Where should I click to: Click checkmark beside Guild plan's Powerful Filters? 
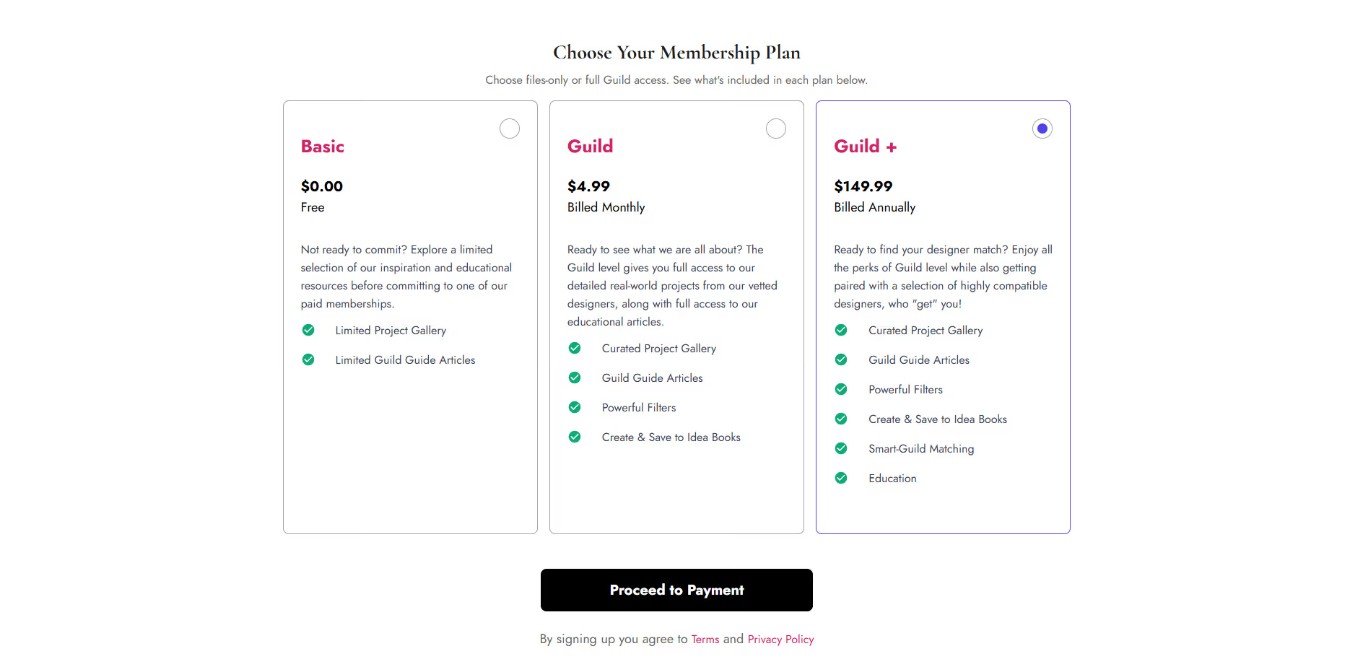(575, 407)
